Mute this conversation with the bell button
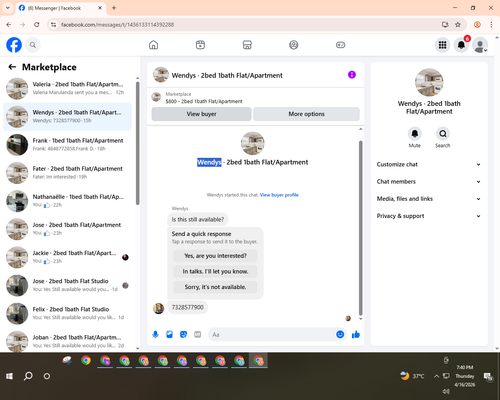The height and width of the screenshot is (400, 500). (414, 134)
